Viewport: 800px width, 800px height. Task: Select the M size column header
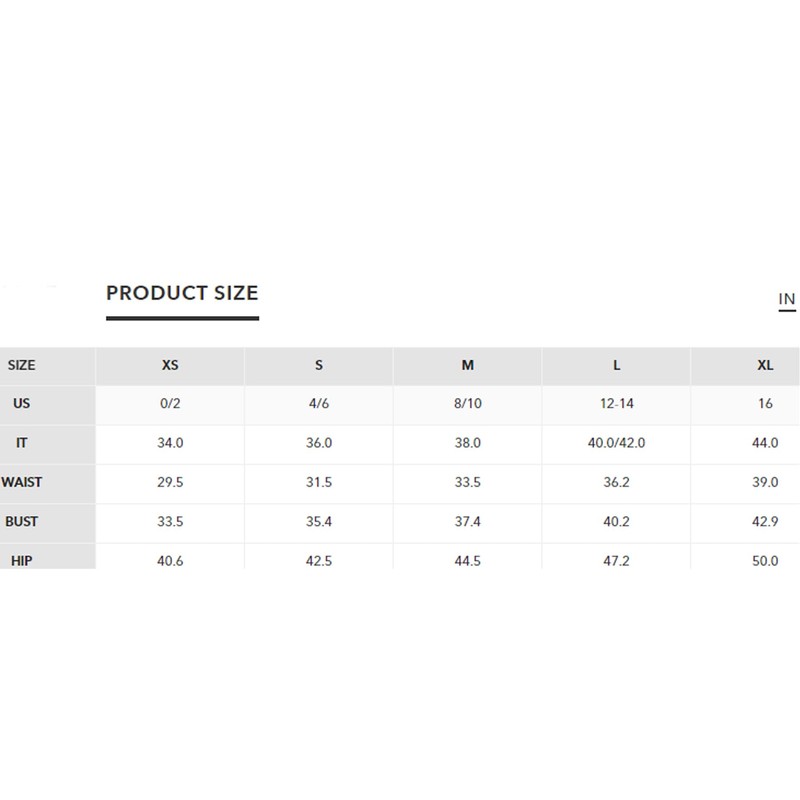[468, 365]
